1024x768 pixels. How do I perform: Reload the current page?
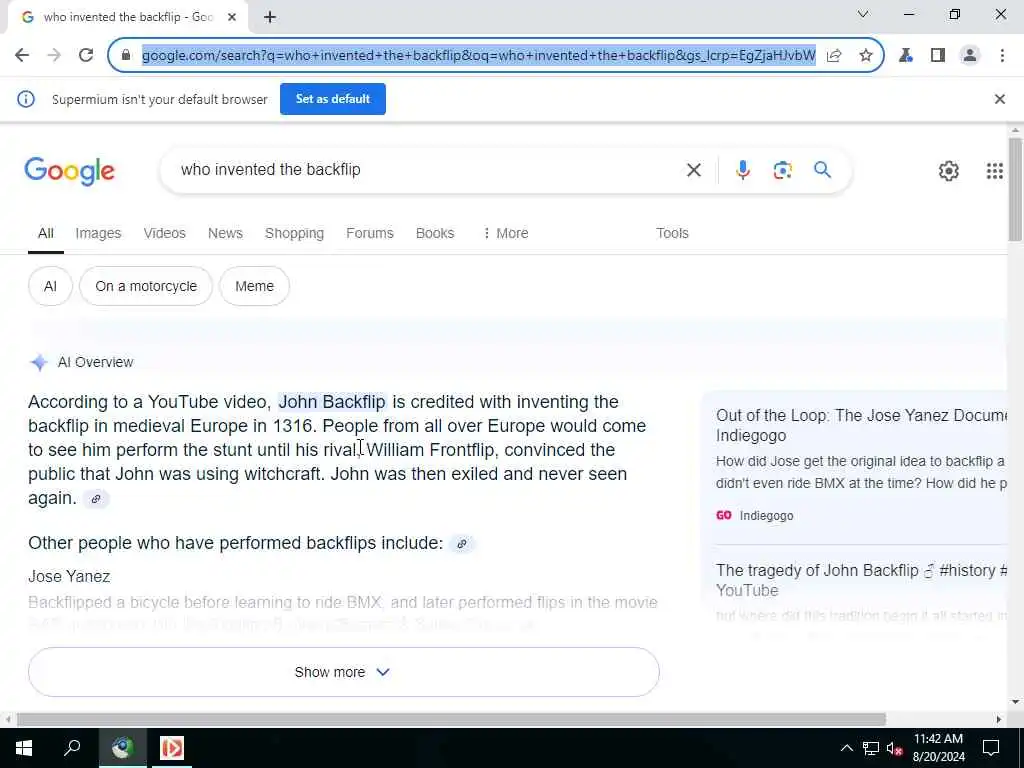click(x=86, y=56)
